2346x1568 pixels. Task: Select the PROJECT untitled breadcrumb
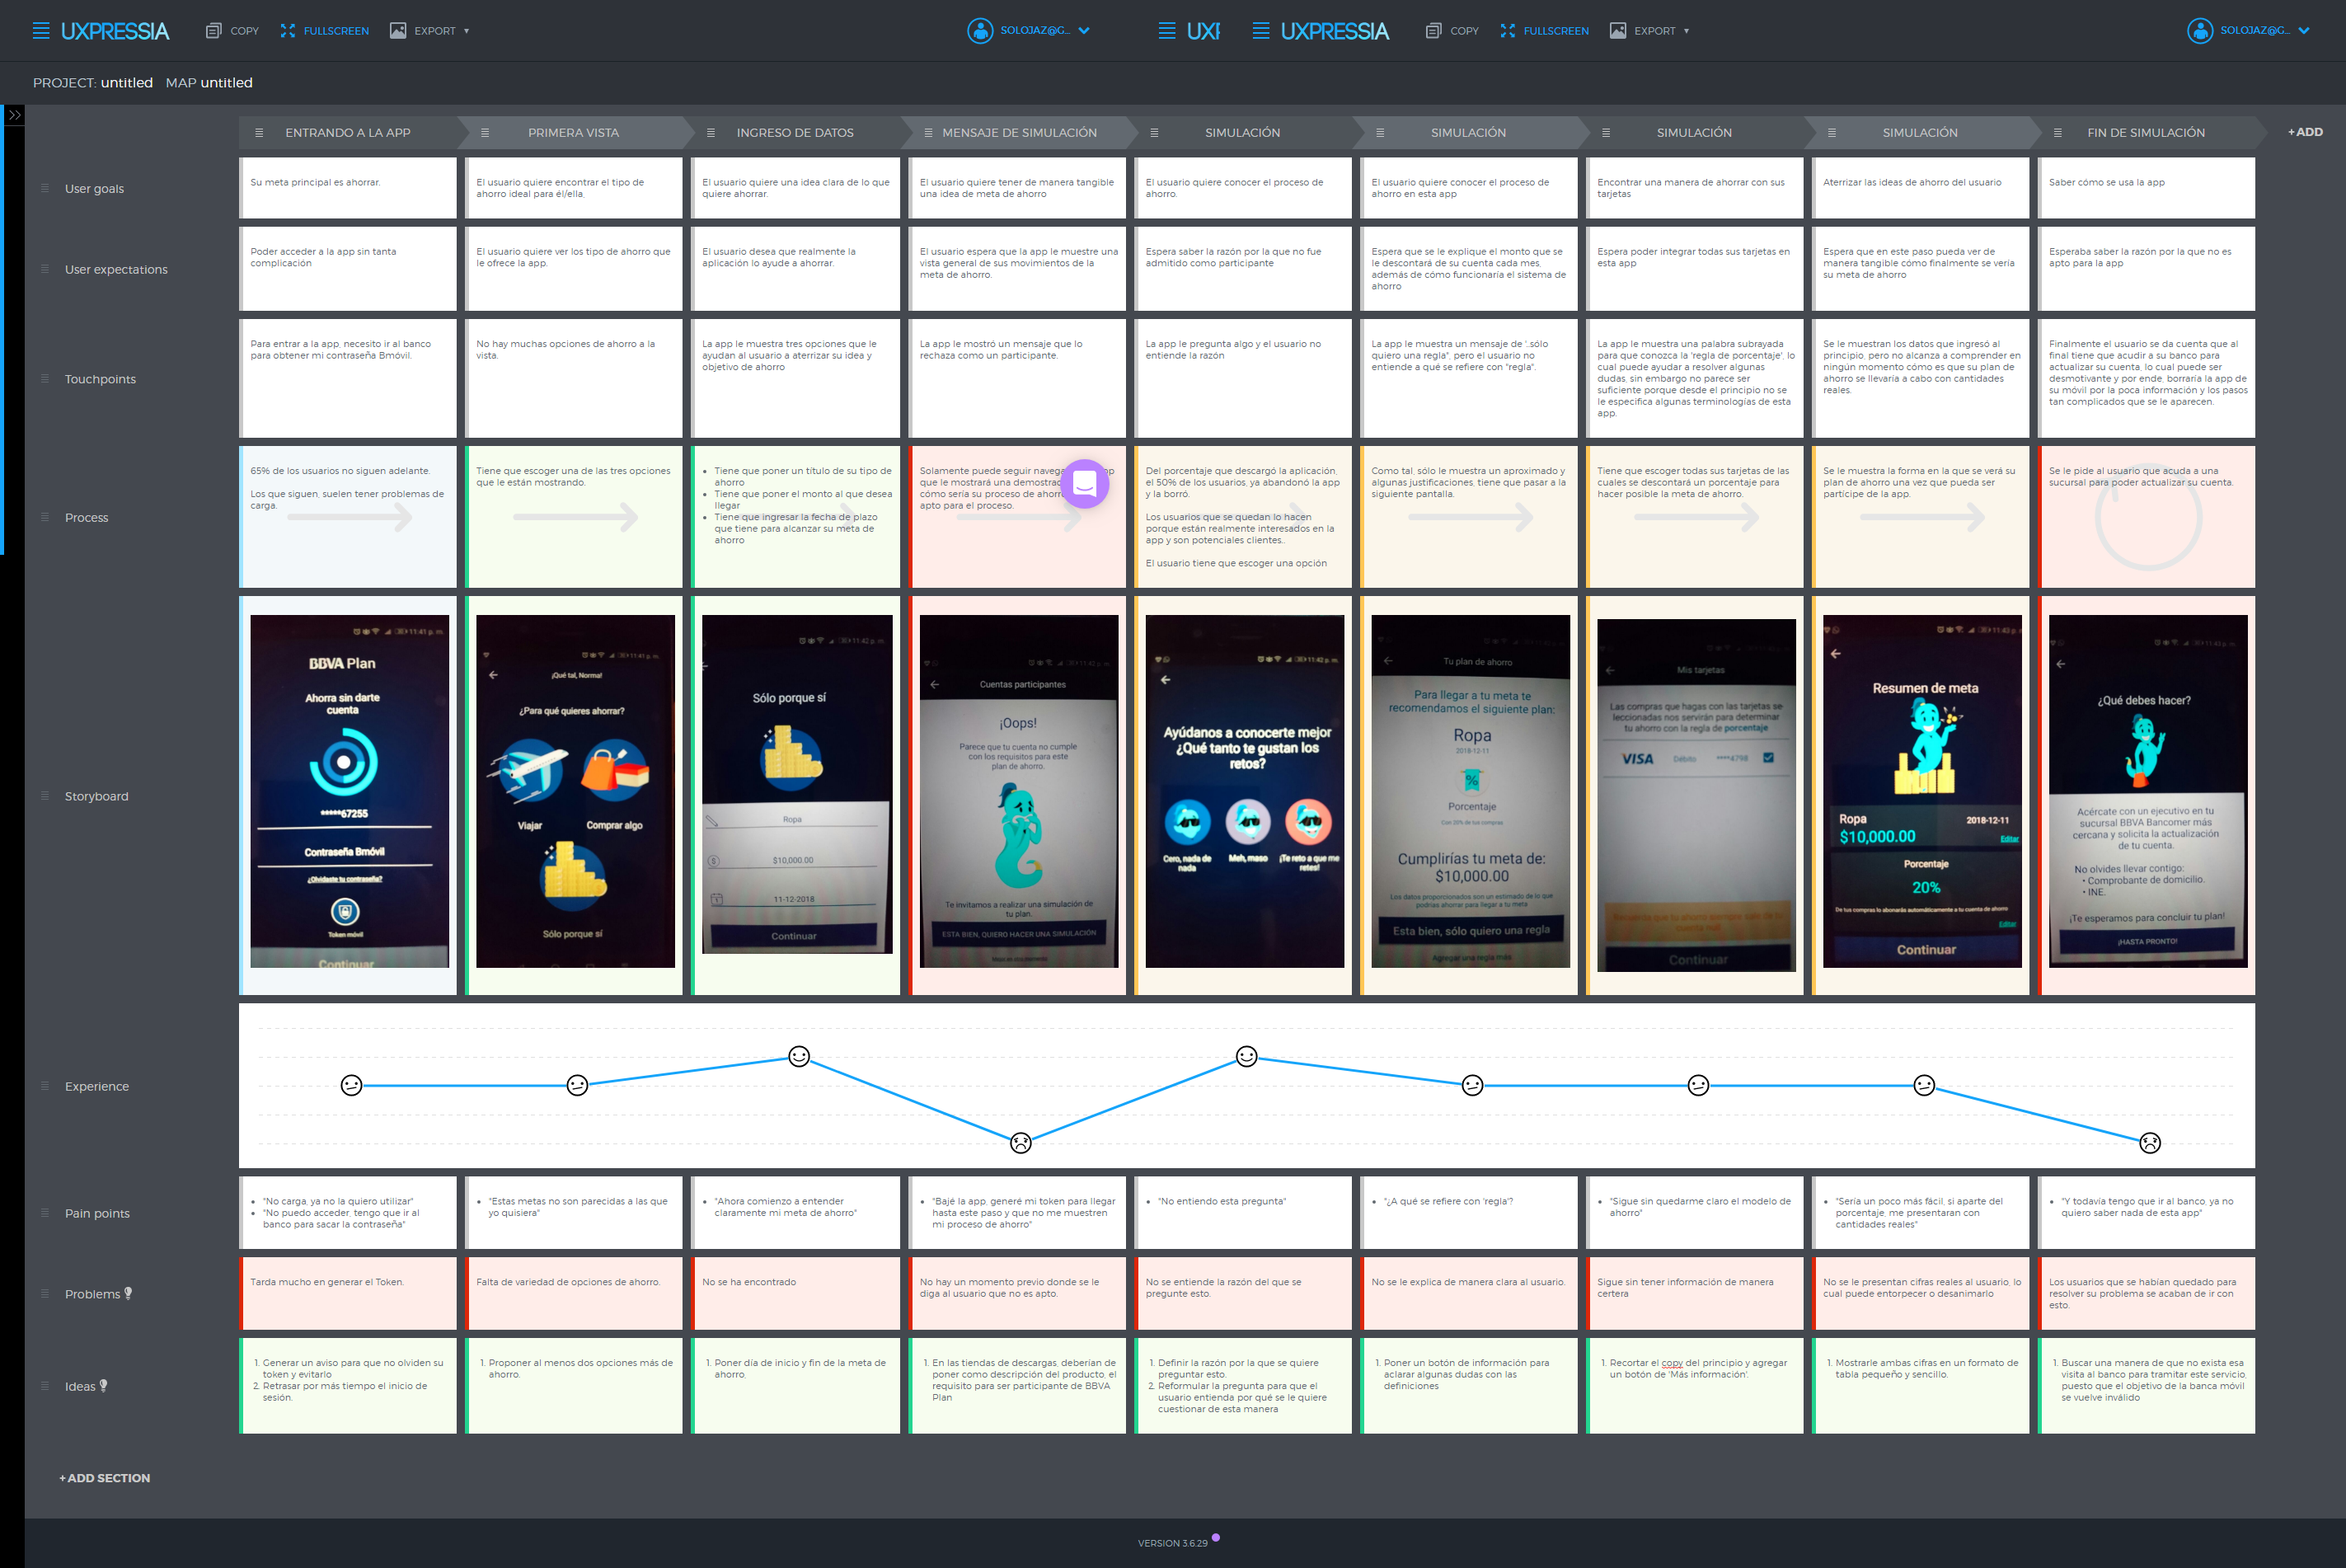[93, 83]
